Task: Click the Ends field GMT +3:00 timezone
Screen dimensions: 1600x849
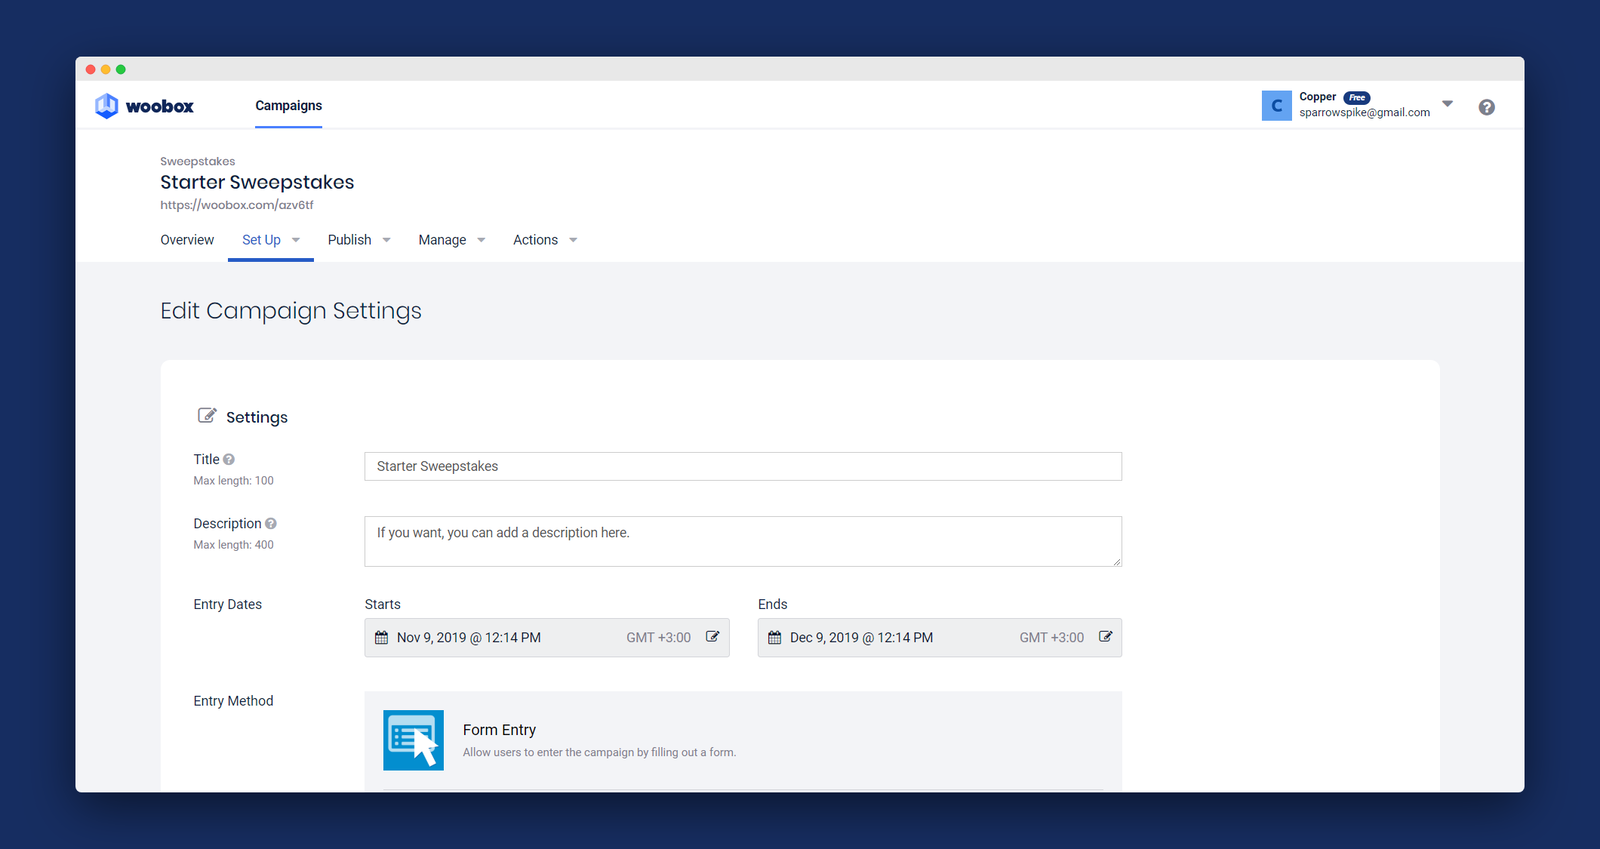Action: pos(1051,638)
